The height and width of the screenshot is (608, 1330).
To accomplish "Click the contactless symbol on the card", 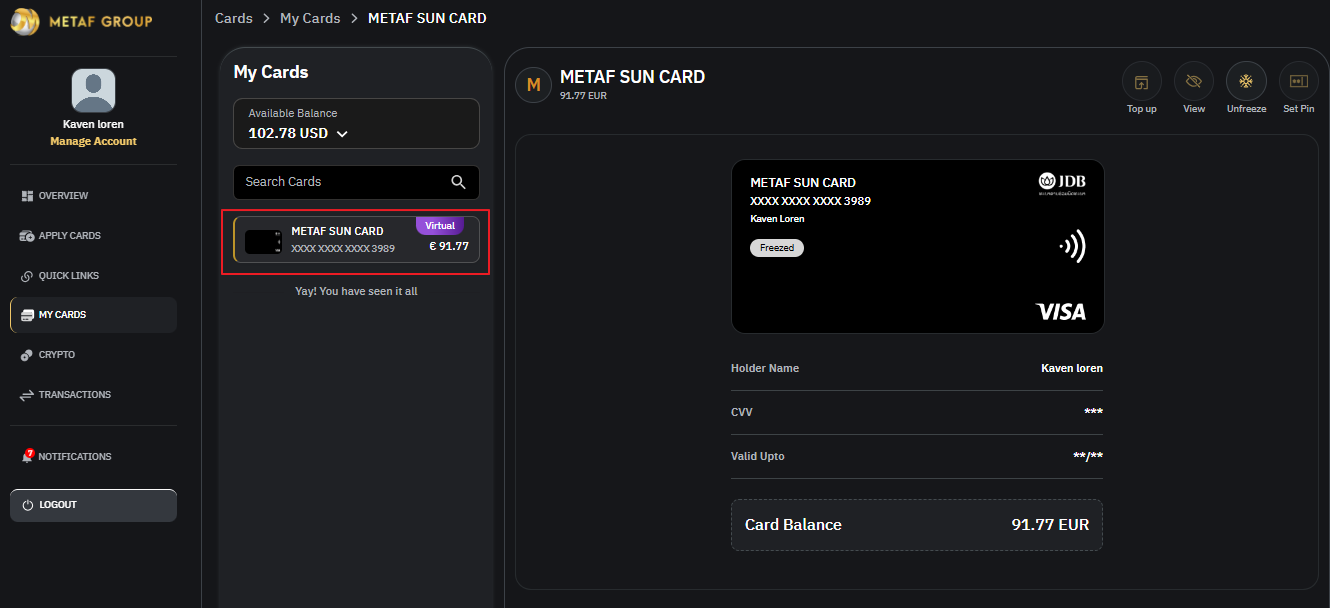I will [x=1072, y=247].
